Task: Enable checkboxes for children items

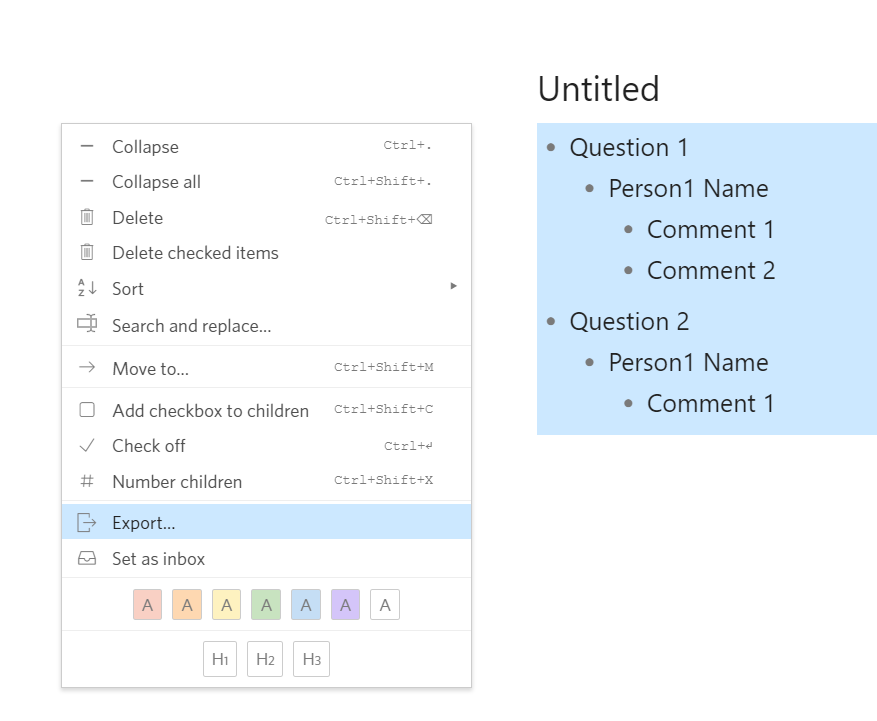Action: pos(210,409)
